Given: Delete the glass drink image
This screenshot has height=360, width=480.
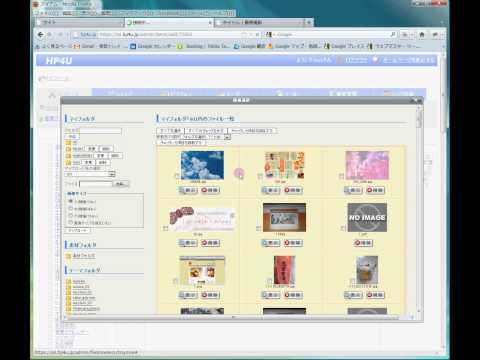Looking at the screenshot, I should 375,295.
